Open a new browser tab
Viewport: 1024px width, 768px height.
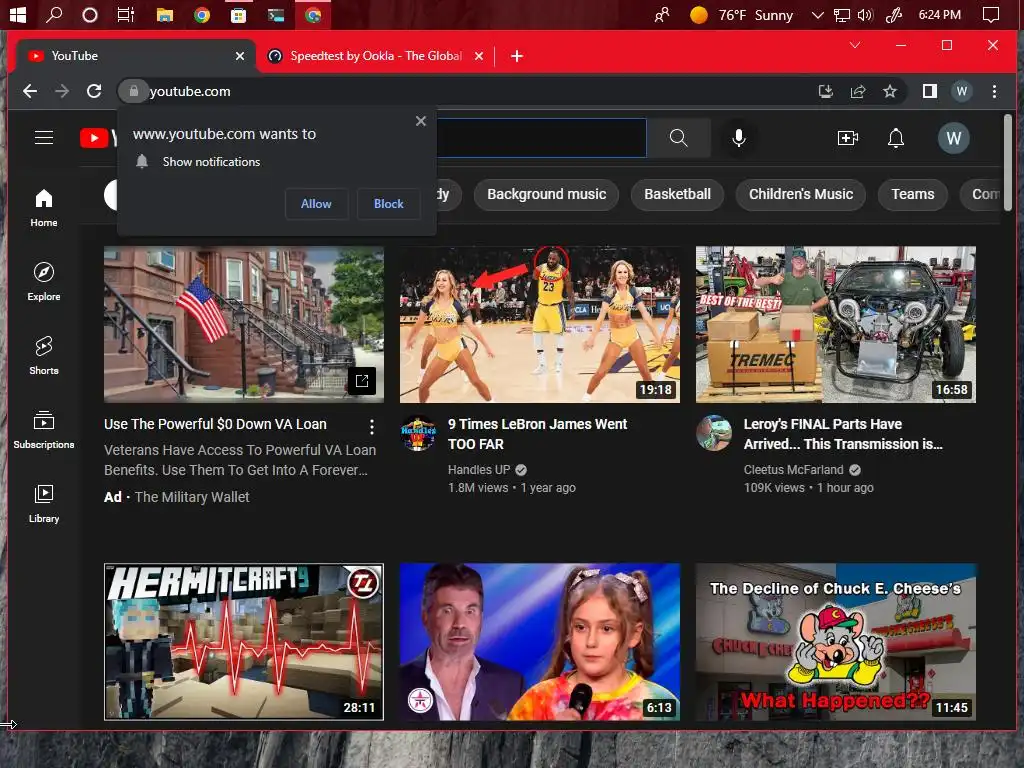pos(517,56)
